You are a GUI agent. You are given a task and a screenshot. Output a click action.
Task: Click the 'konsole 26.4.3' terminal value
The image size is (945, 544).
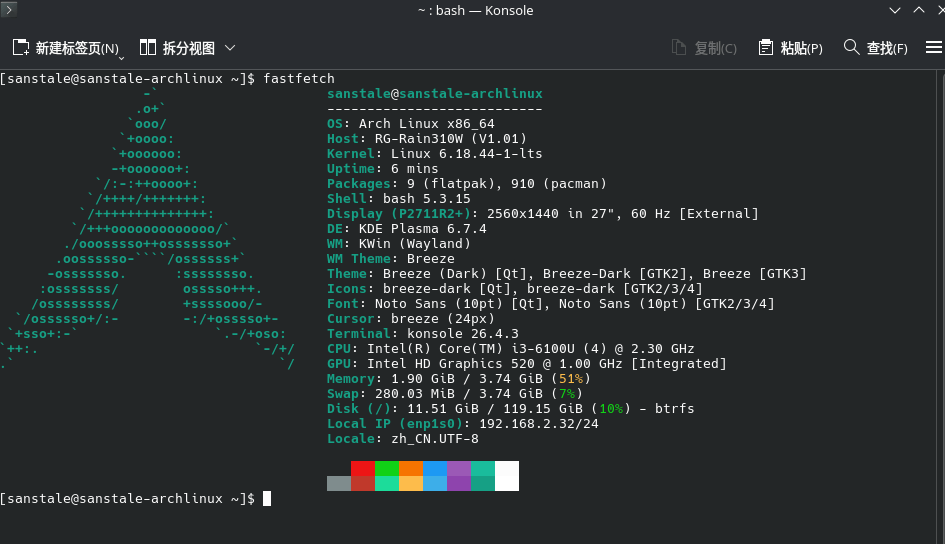click(463, 334)
